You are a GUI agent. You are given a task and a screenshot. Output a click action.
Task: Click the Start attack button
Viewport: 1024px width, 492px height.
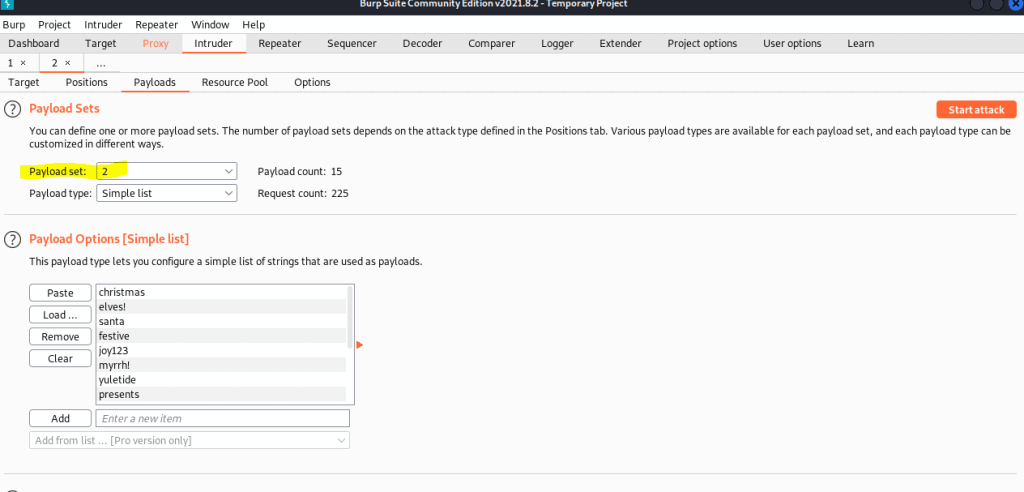pyautogui.click(x=976, y=110)
